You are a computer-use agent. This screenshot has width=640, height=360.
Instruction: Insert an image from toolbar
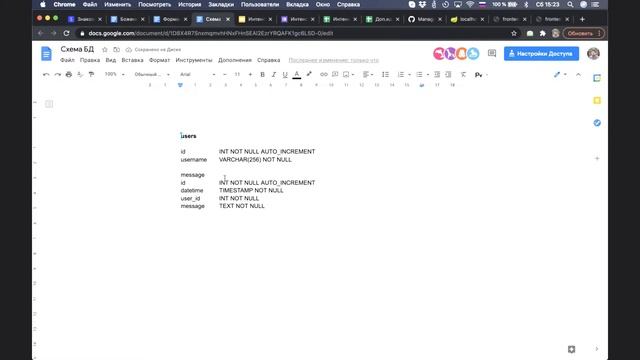pyautogui.click(x=348, y=74)
